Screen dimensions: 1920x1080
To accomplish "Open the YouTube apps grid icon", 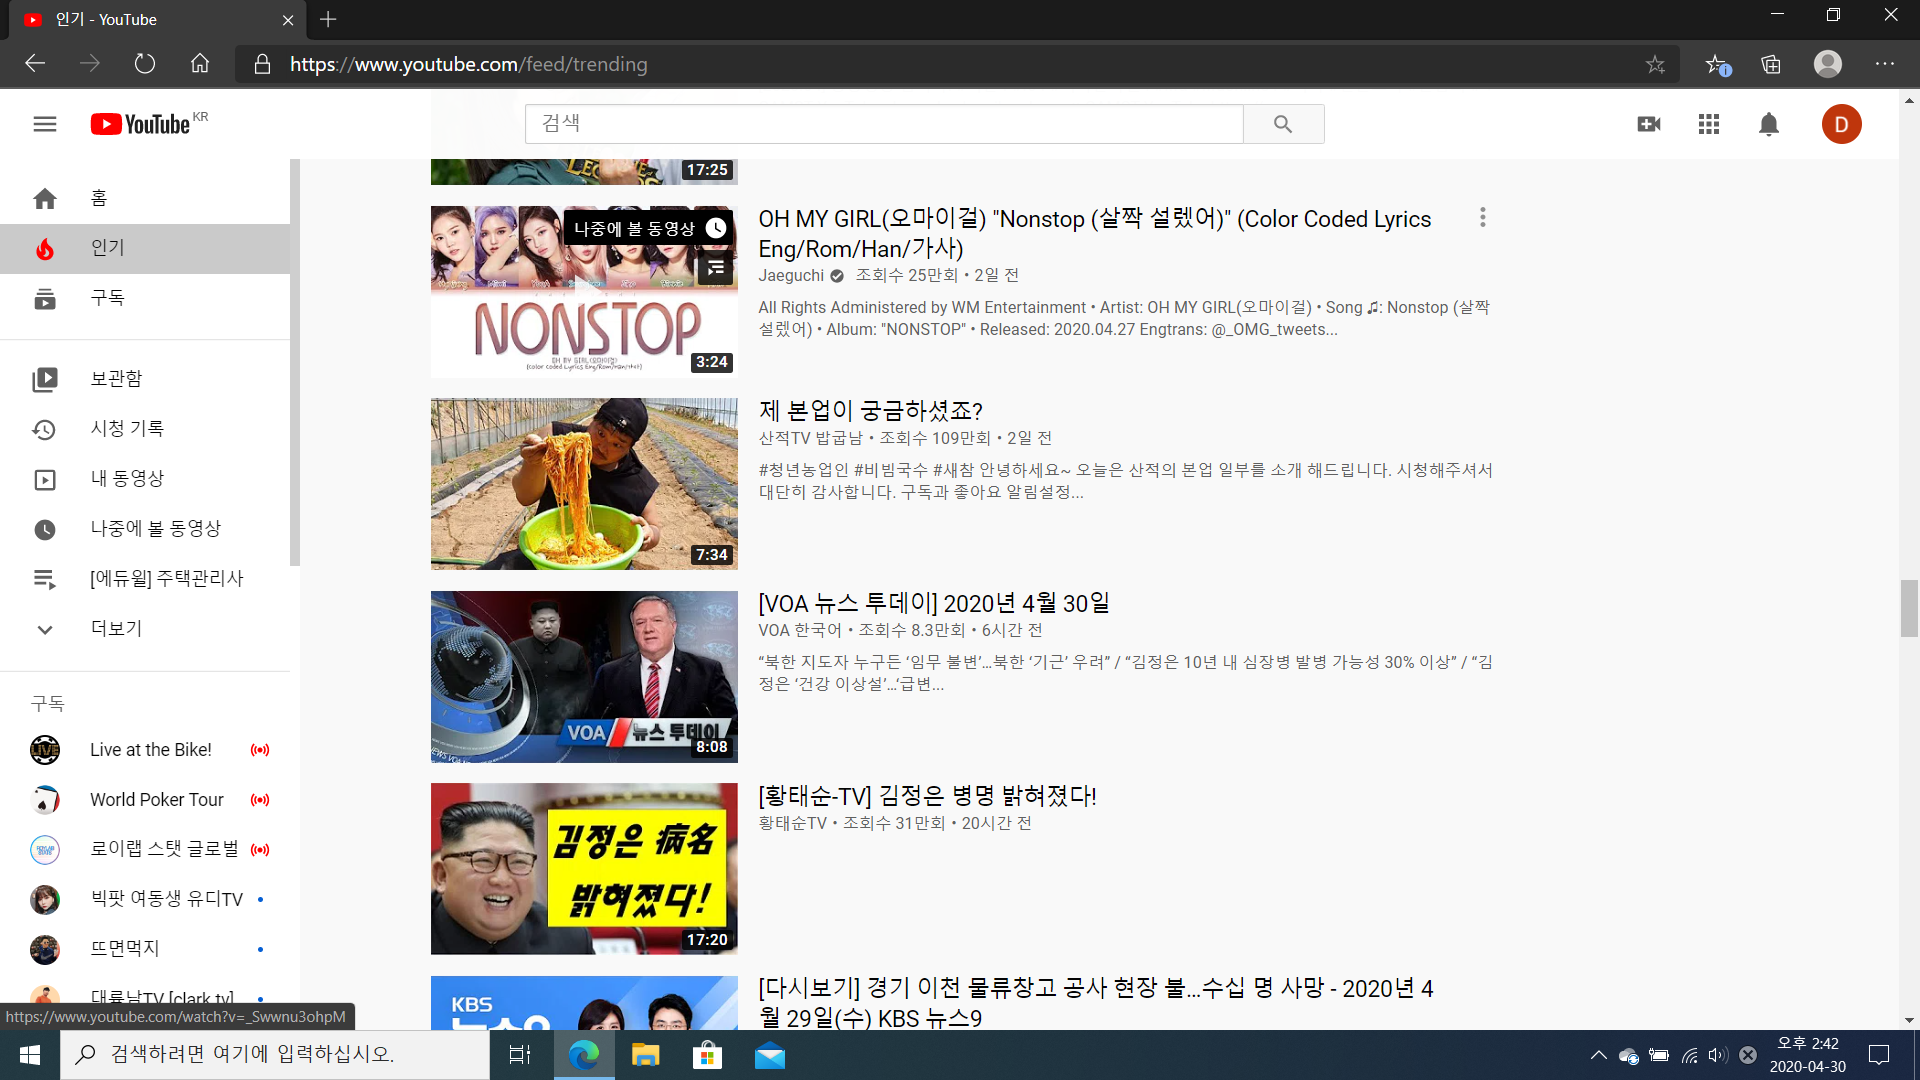I will click(x=1709, y=124).
